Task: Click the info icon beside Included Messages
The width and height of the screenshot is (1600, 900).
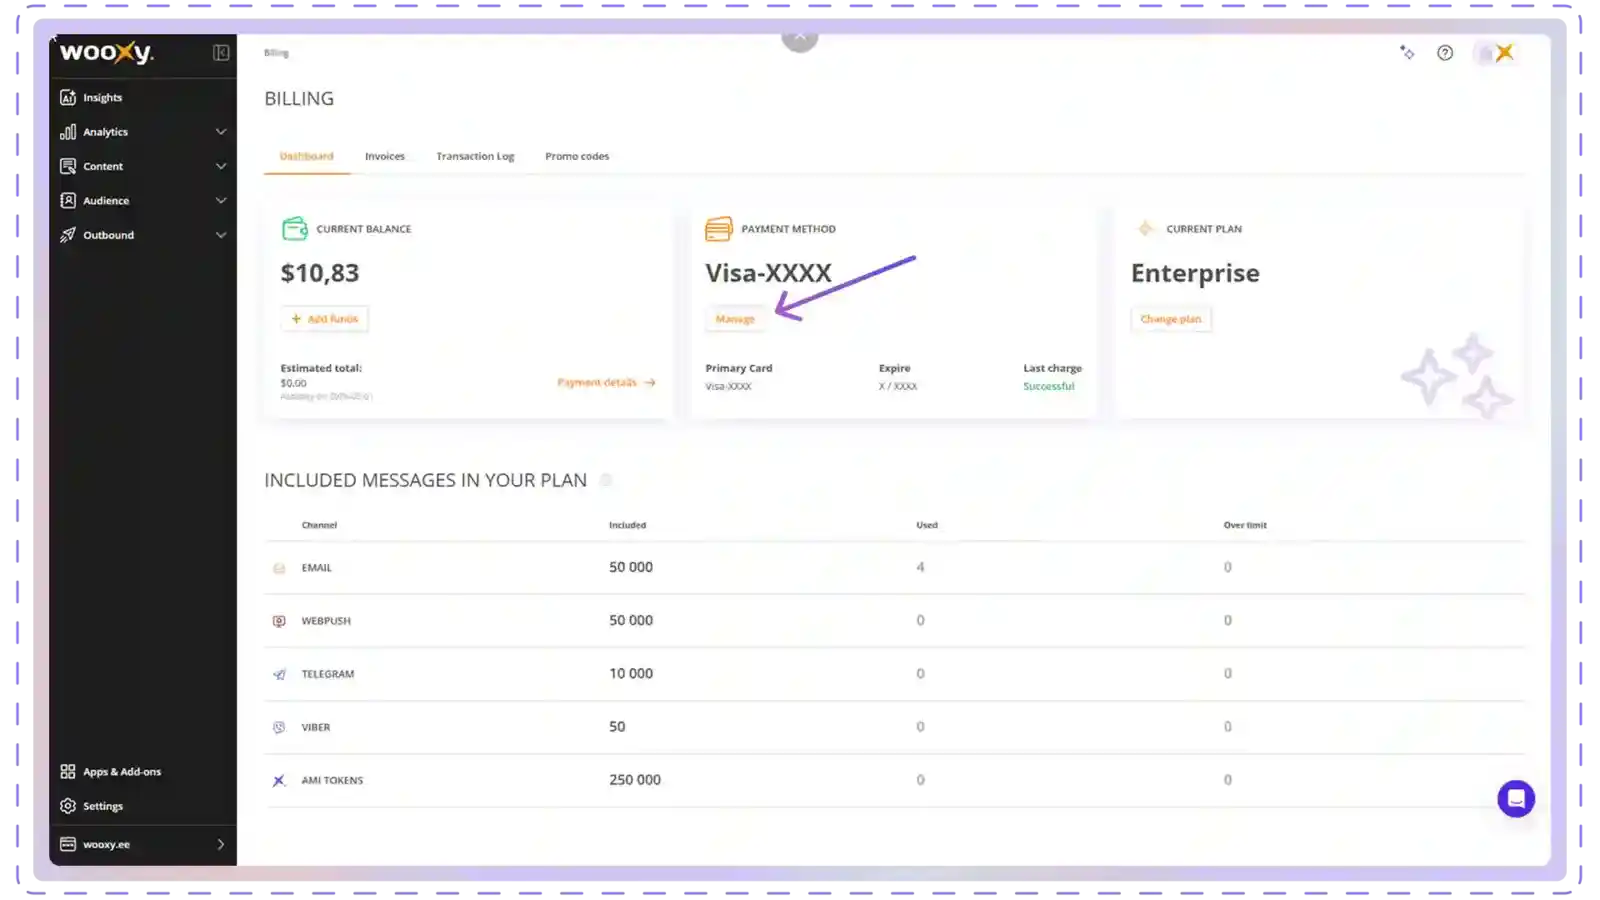Action: 605,481
